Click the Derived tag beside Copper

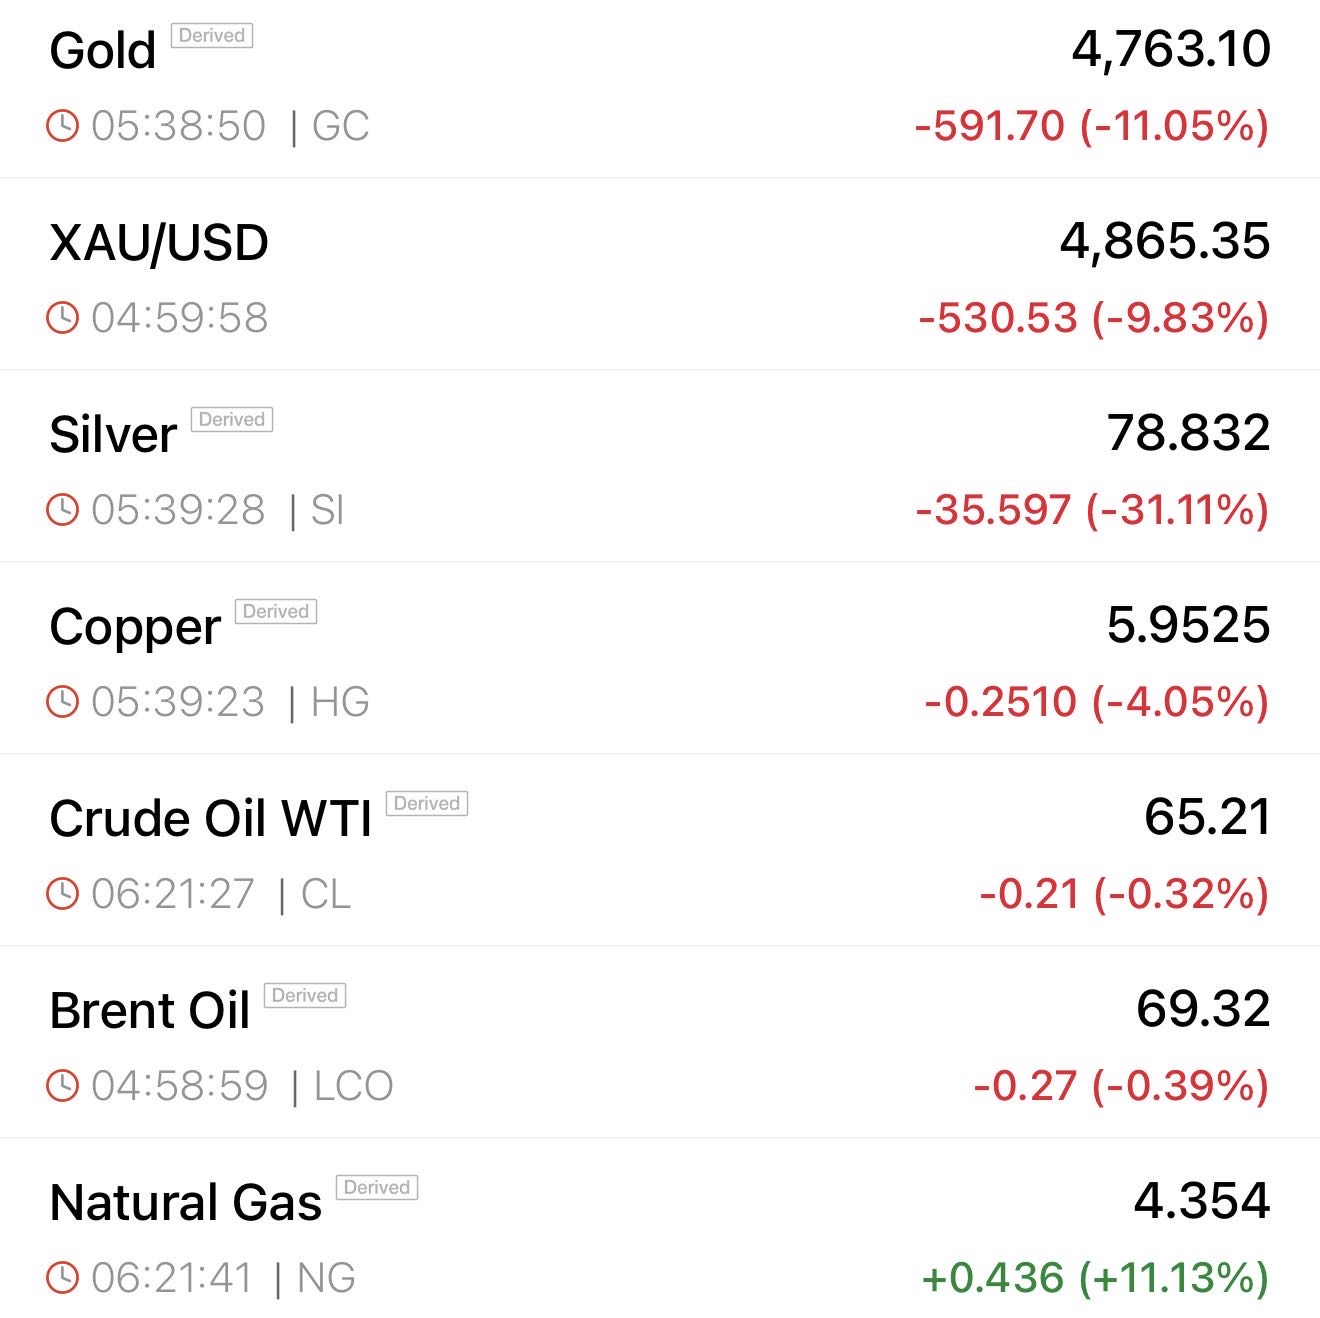(276, 612)
